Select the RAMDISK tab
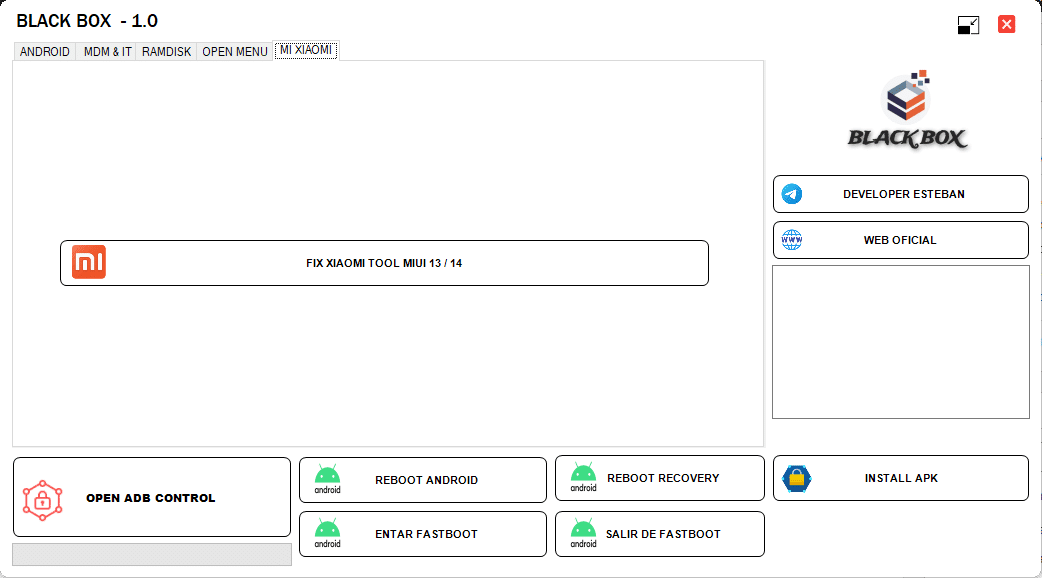The width and height of the screenshot is (1042, 578). click(x=166, y=51)
